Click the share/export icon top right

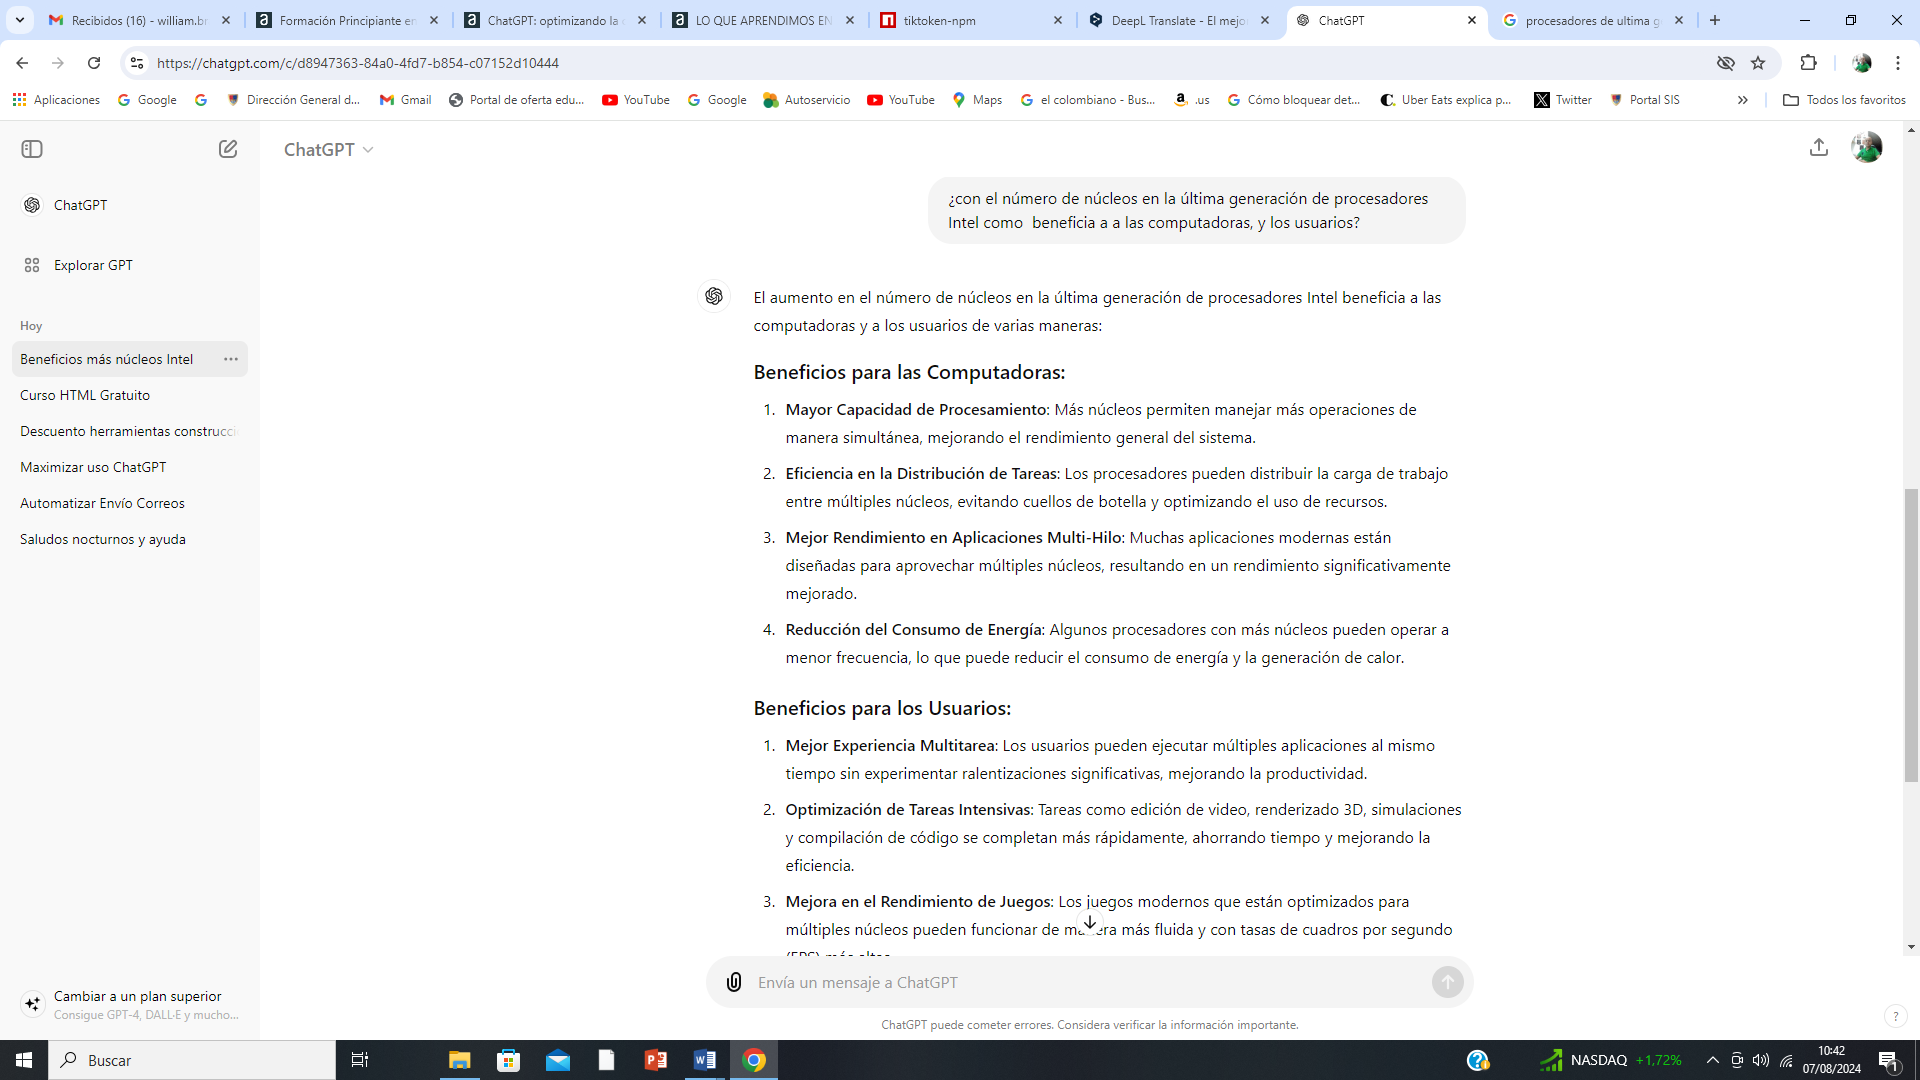1820,148
